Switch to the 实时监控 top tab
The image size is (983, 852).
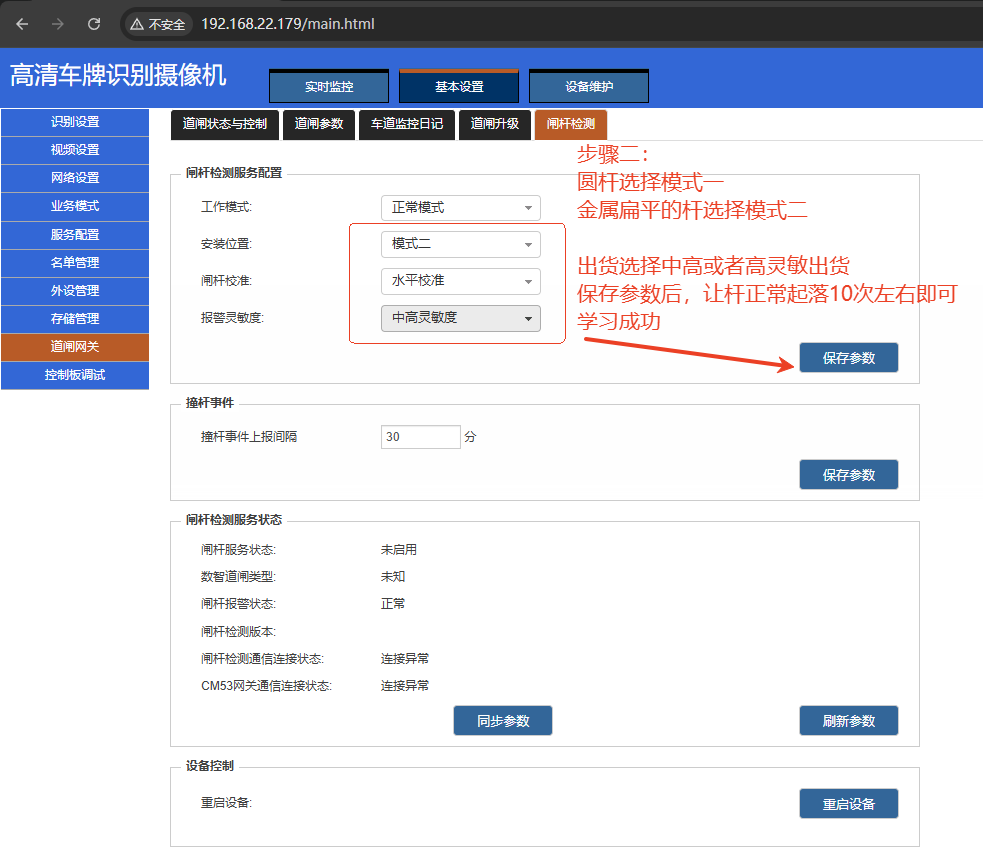pos(329,87)
